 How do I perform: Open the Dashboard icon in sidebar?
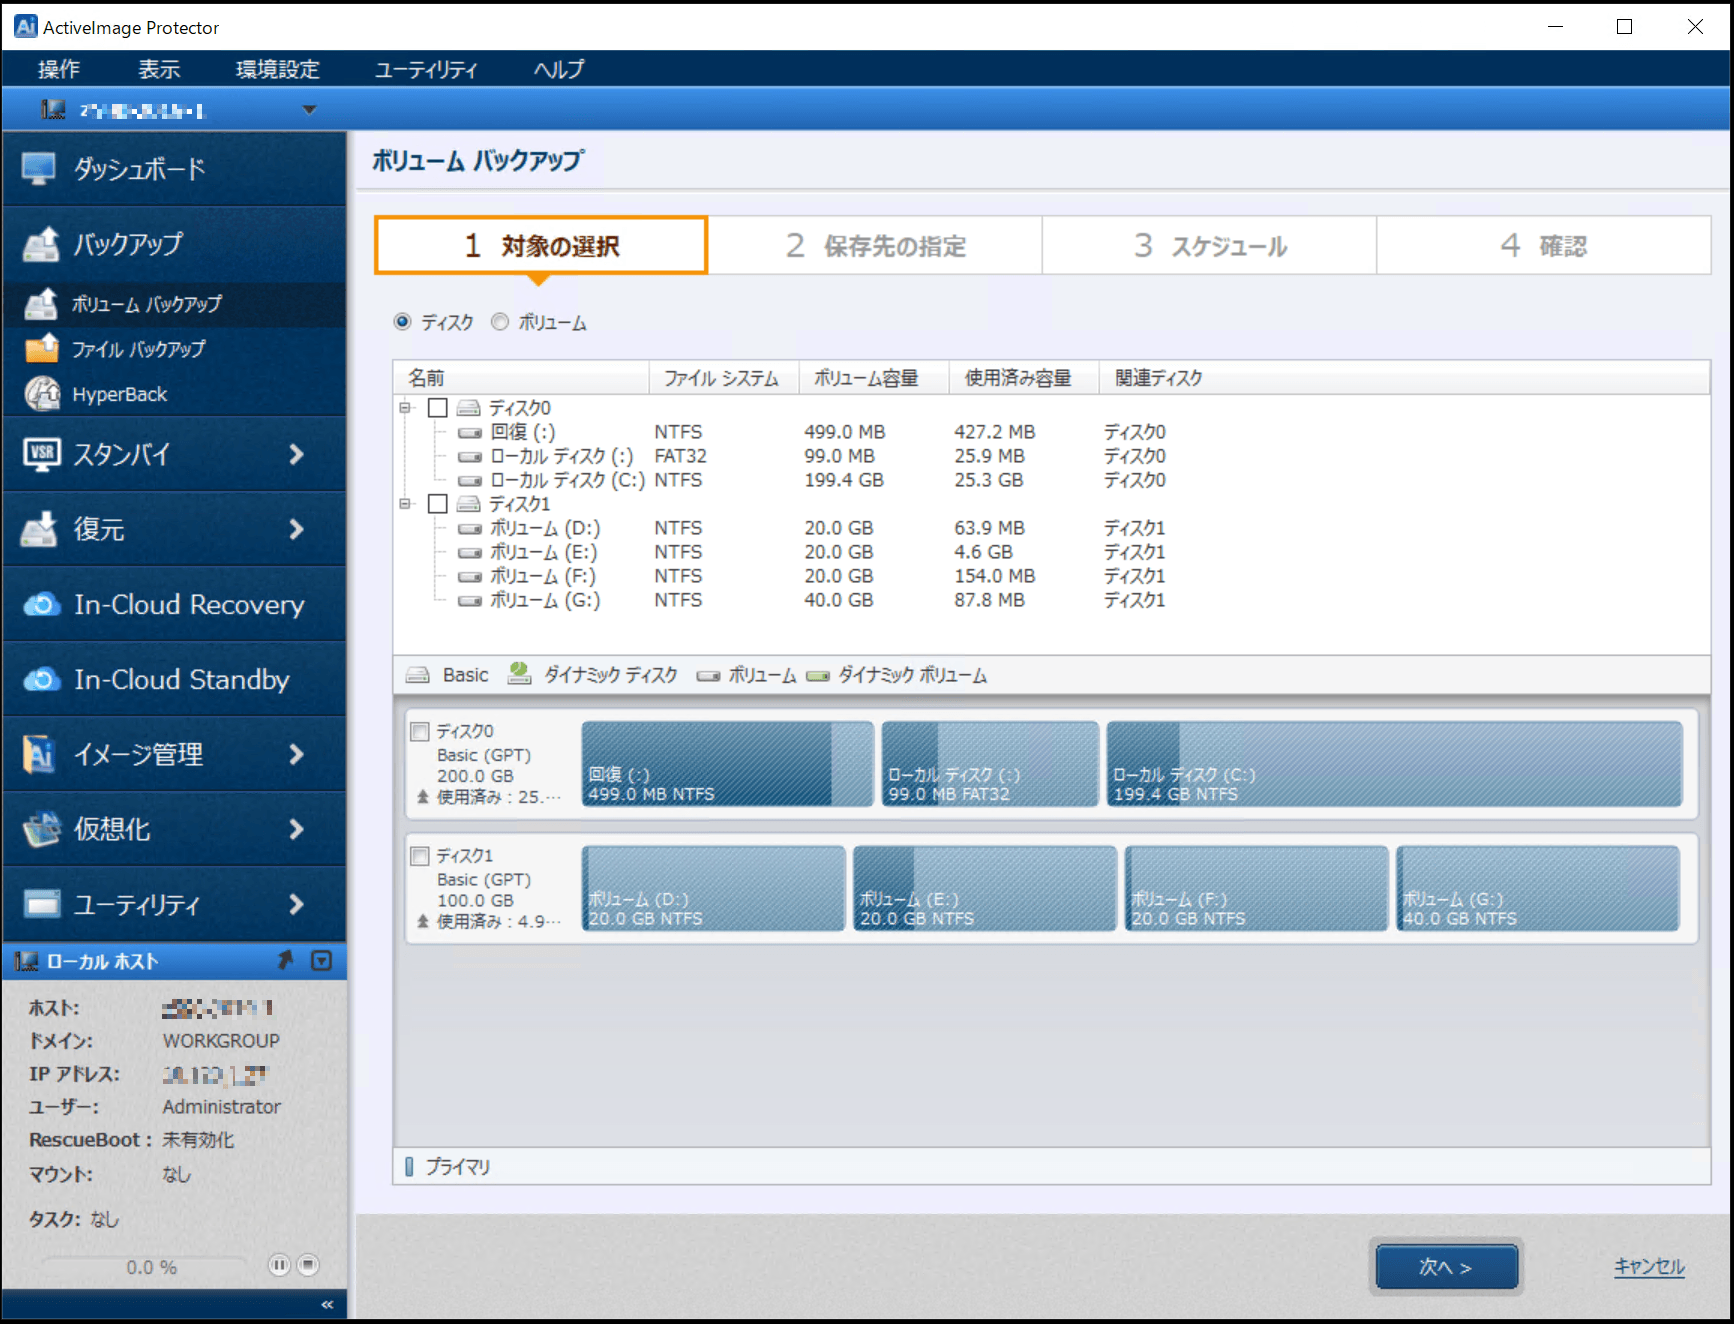[x=39, y=169]
